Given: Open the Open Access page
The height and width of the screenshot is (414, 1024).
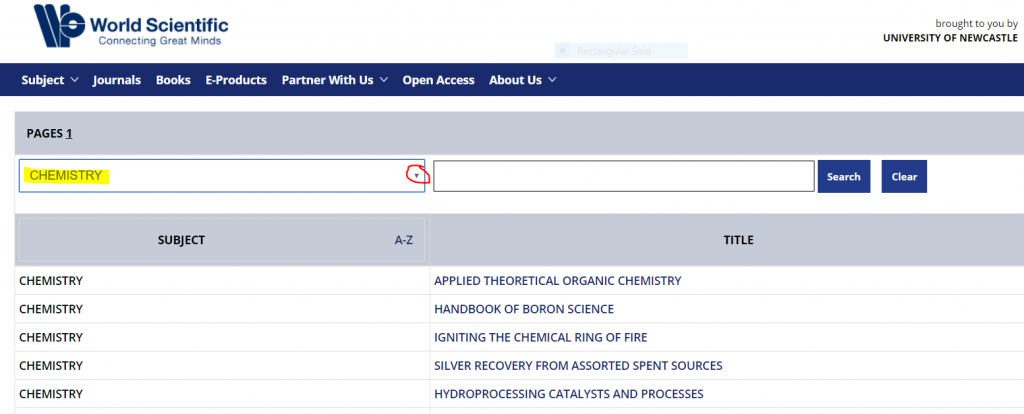Looking at the screenshot, I should [438, 80].
